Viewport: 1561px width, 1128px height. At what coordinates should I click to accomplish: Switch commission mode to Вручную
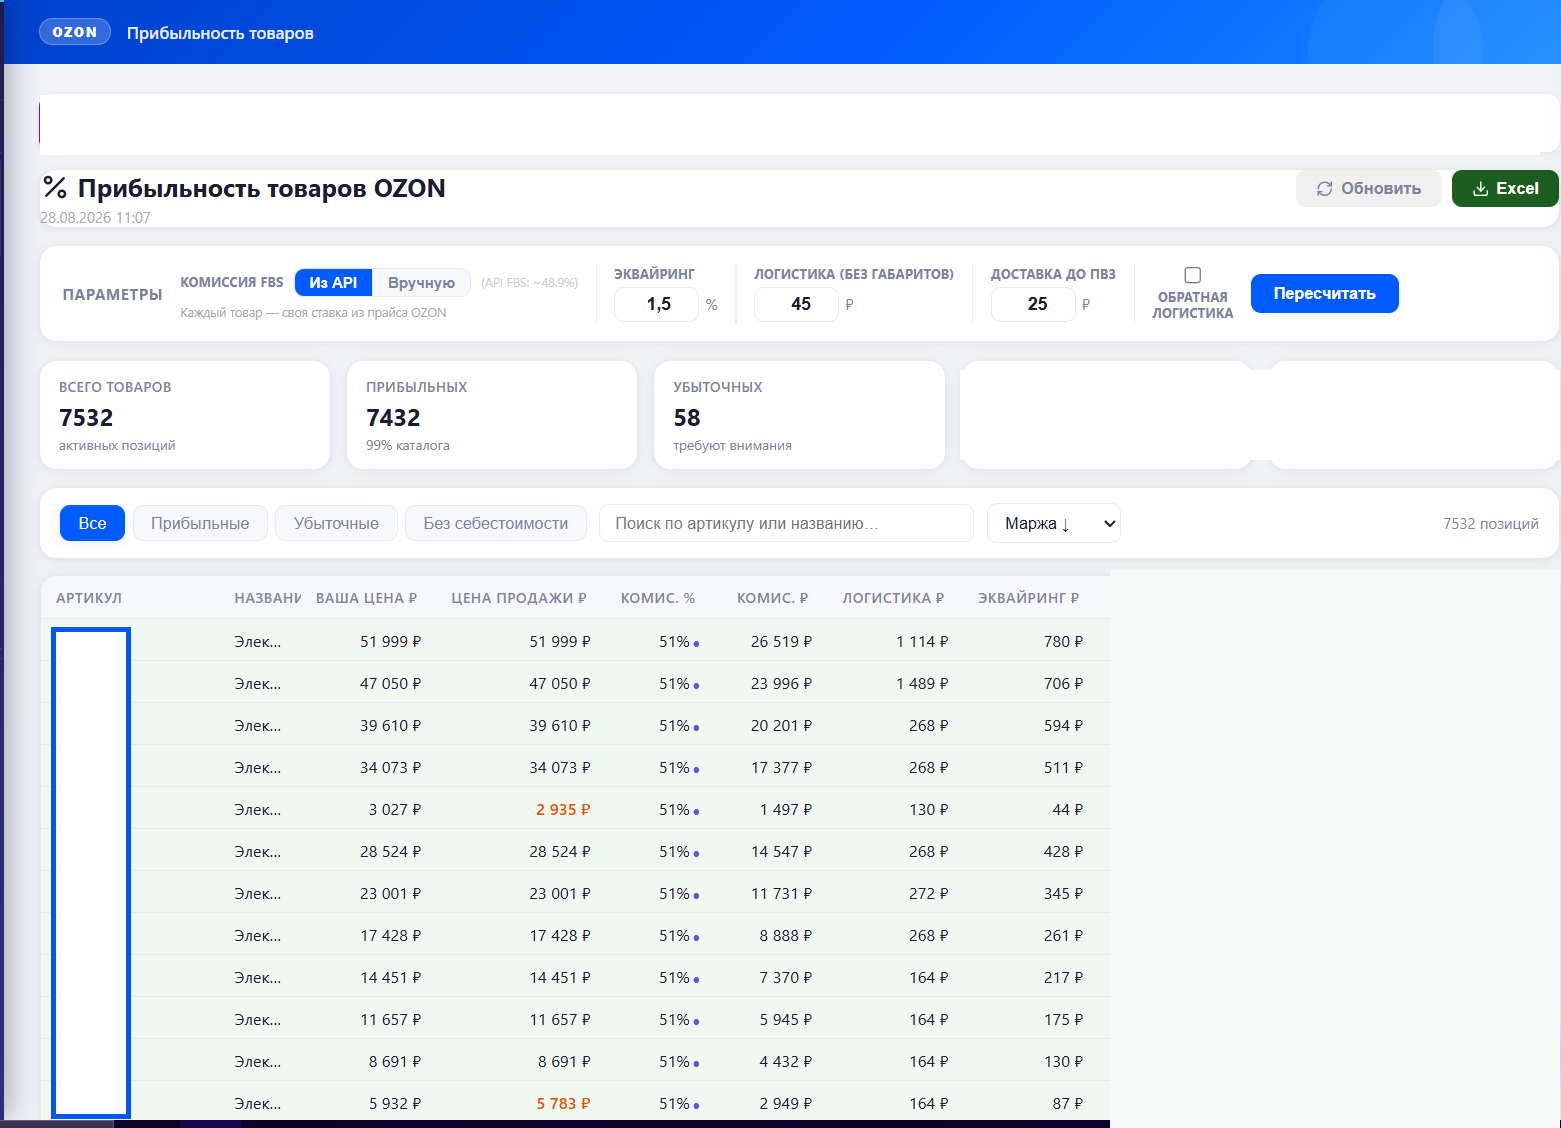[x=421, y=283]
